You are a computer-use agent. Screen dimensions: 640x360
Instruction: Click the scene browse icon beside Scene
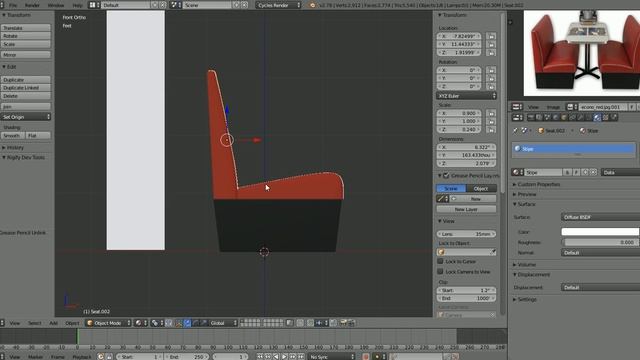(175, 5)
